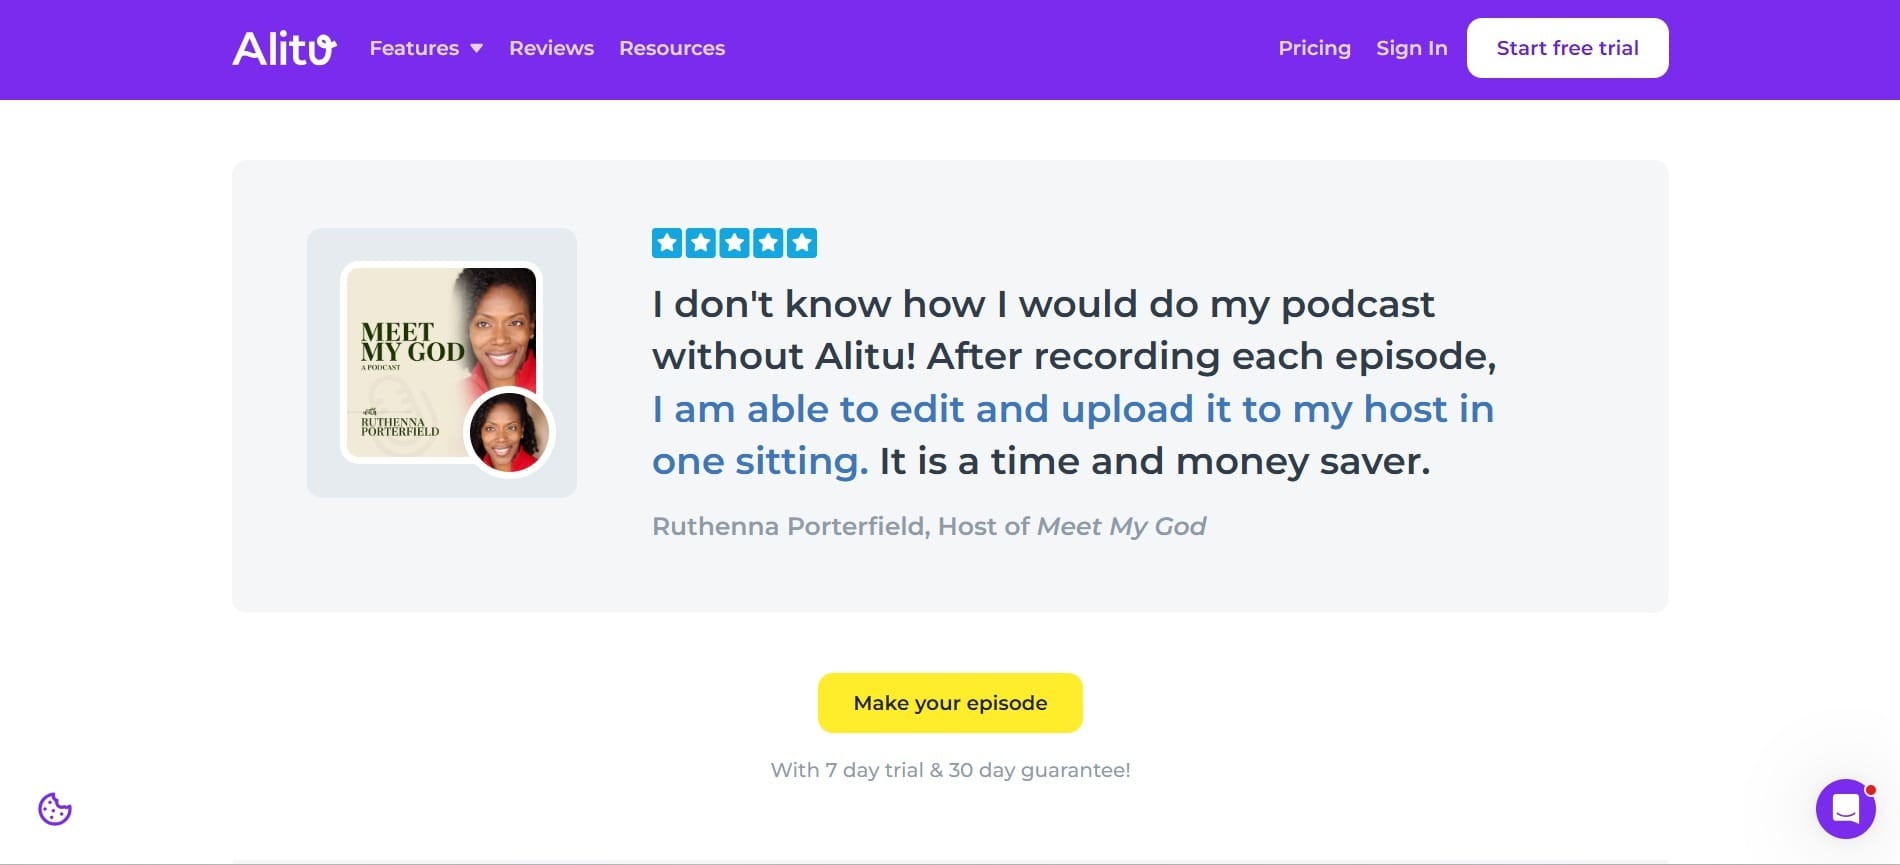Navigate to Pricing
The image size is (1900, 865).
click(1314, 48)
